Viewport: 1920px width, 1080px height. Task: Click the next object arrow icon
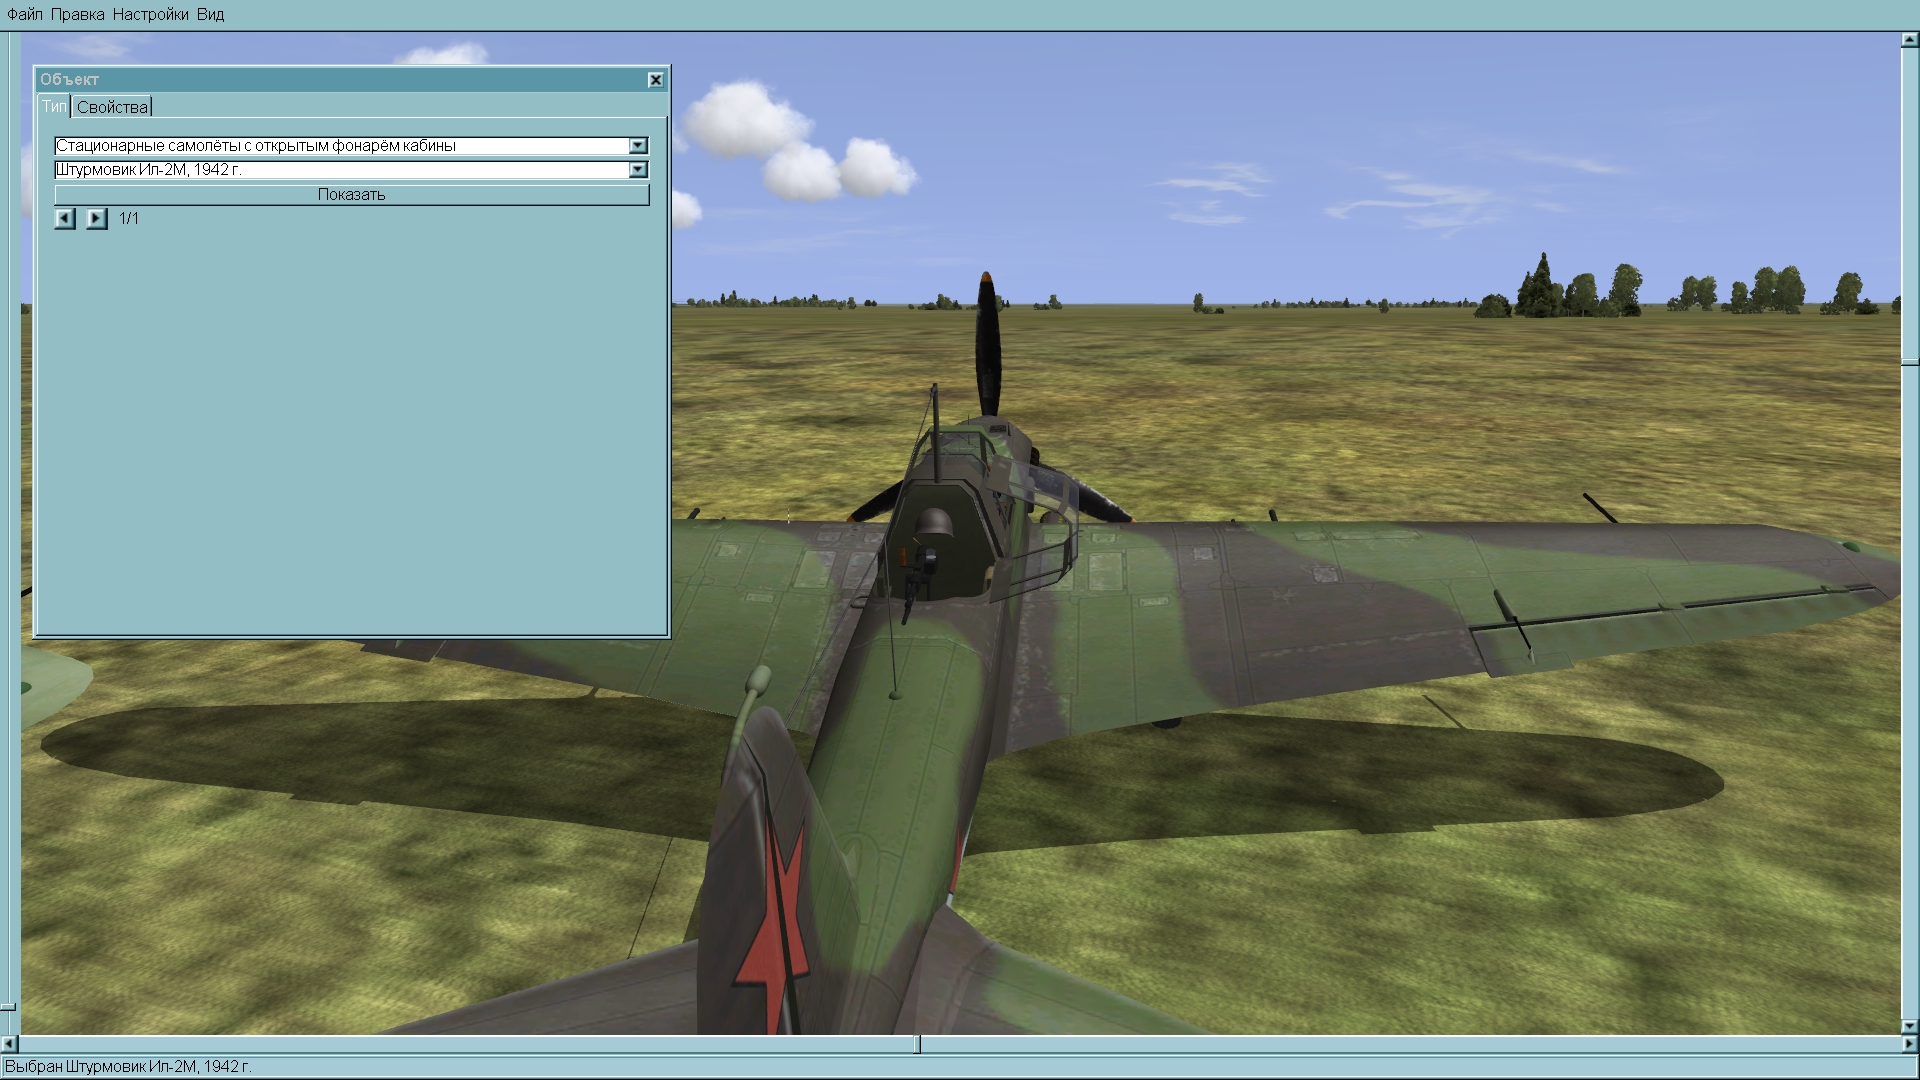tap(96, 218)
